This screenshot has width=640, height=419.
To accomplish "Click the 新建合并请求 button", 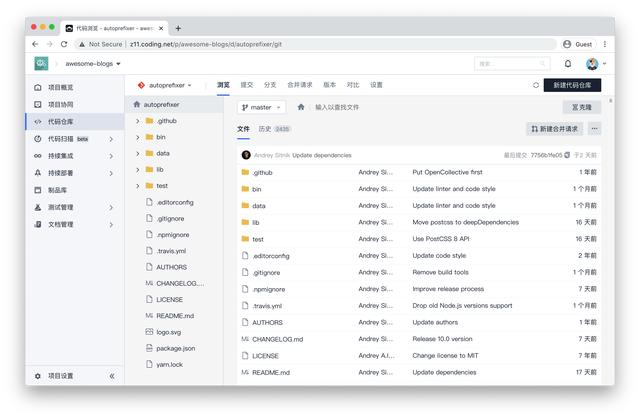I will [554, 129].
